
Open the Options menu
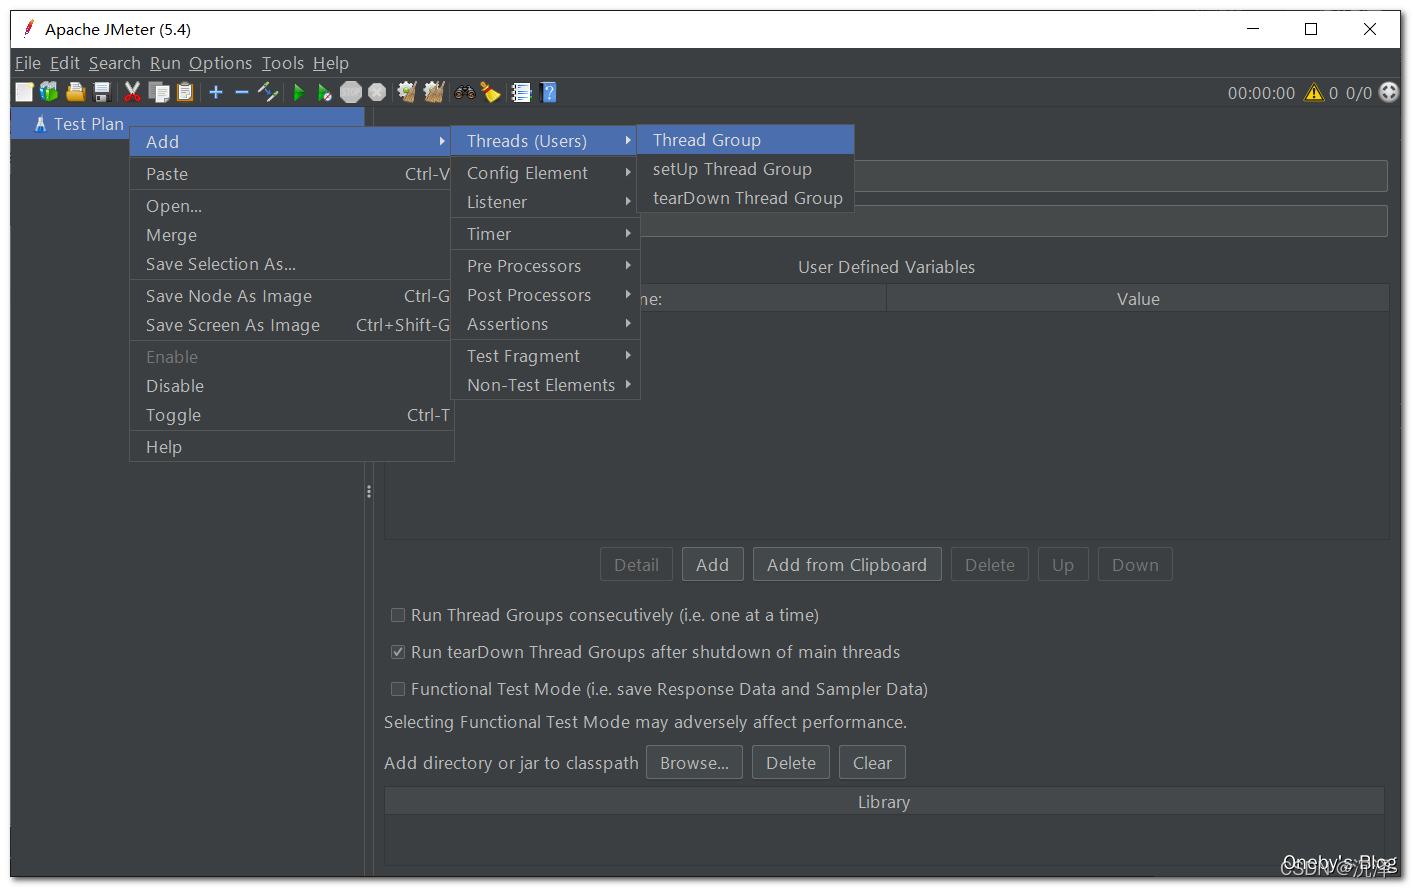point(221,63)
